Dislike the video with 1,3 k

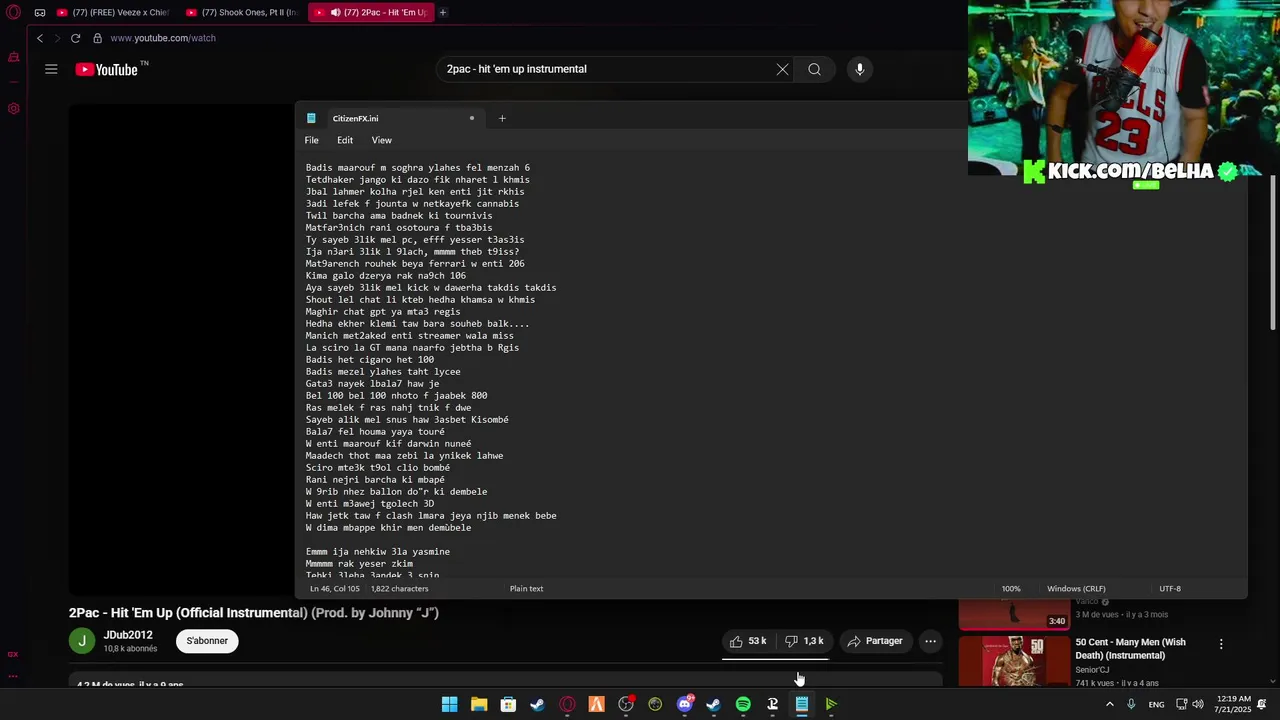(805, 641)
